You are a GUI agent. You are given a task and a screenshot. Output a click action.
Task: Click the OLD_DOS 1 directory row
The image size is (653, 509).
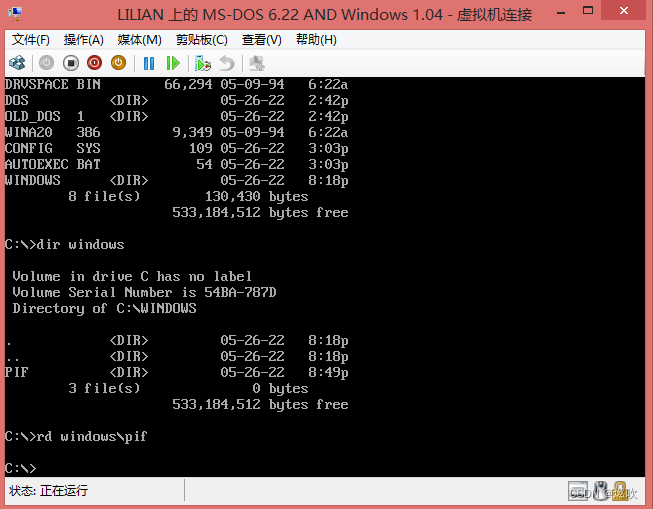click(x=176, y=117)
